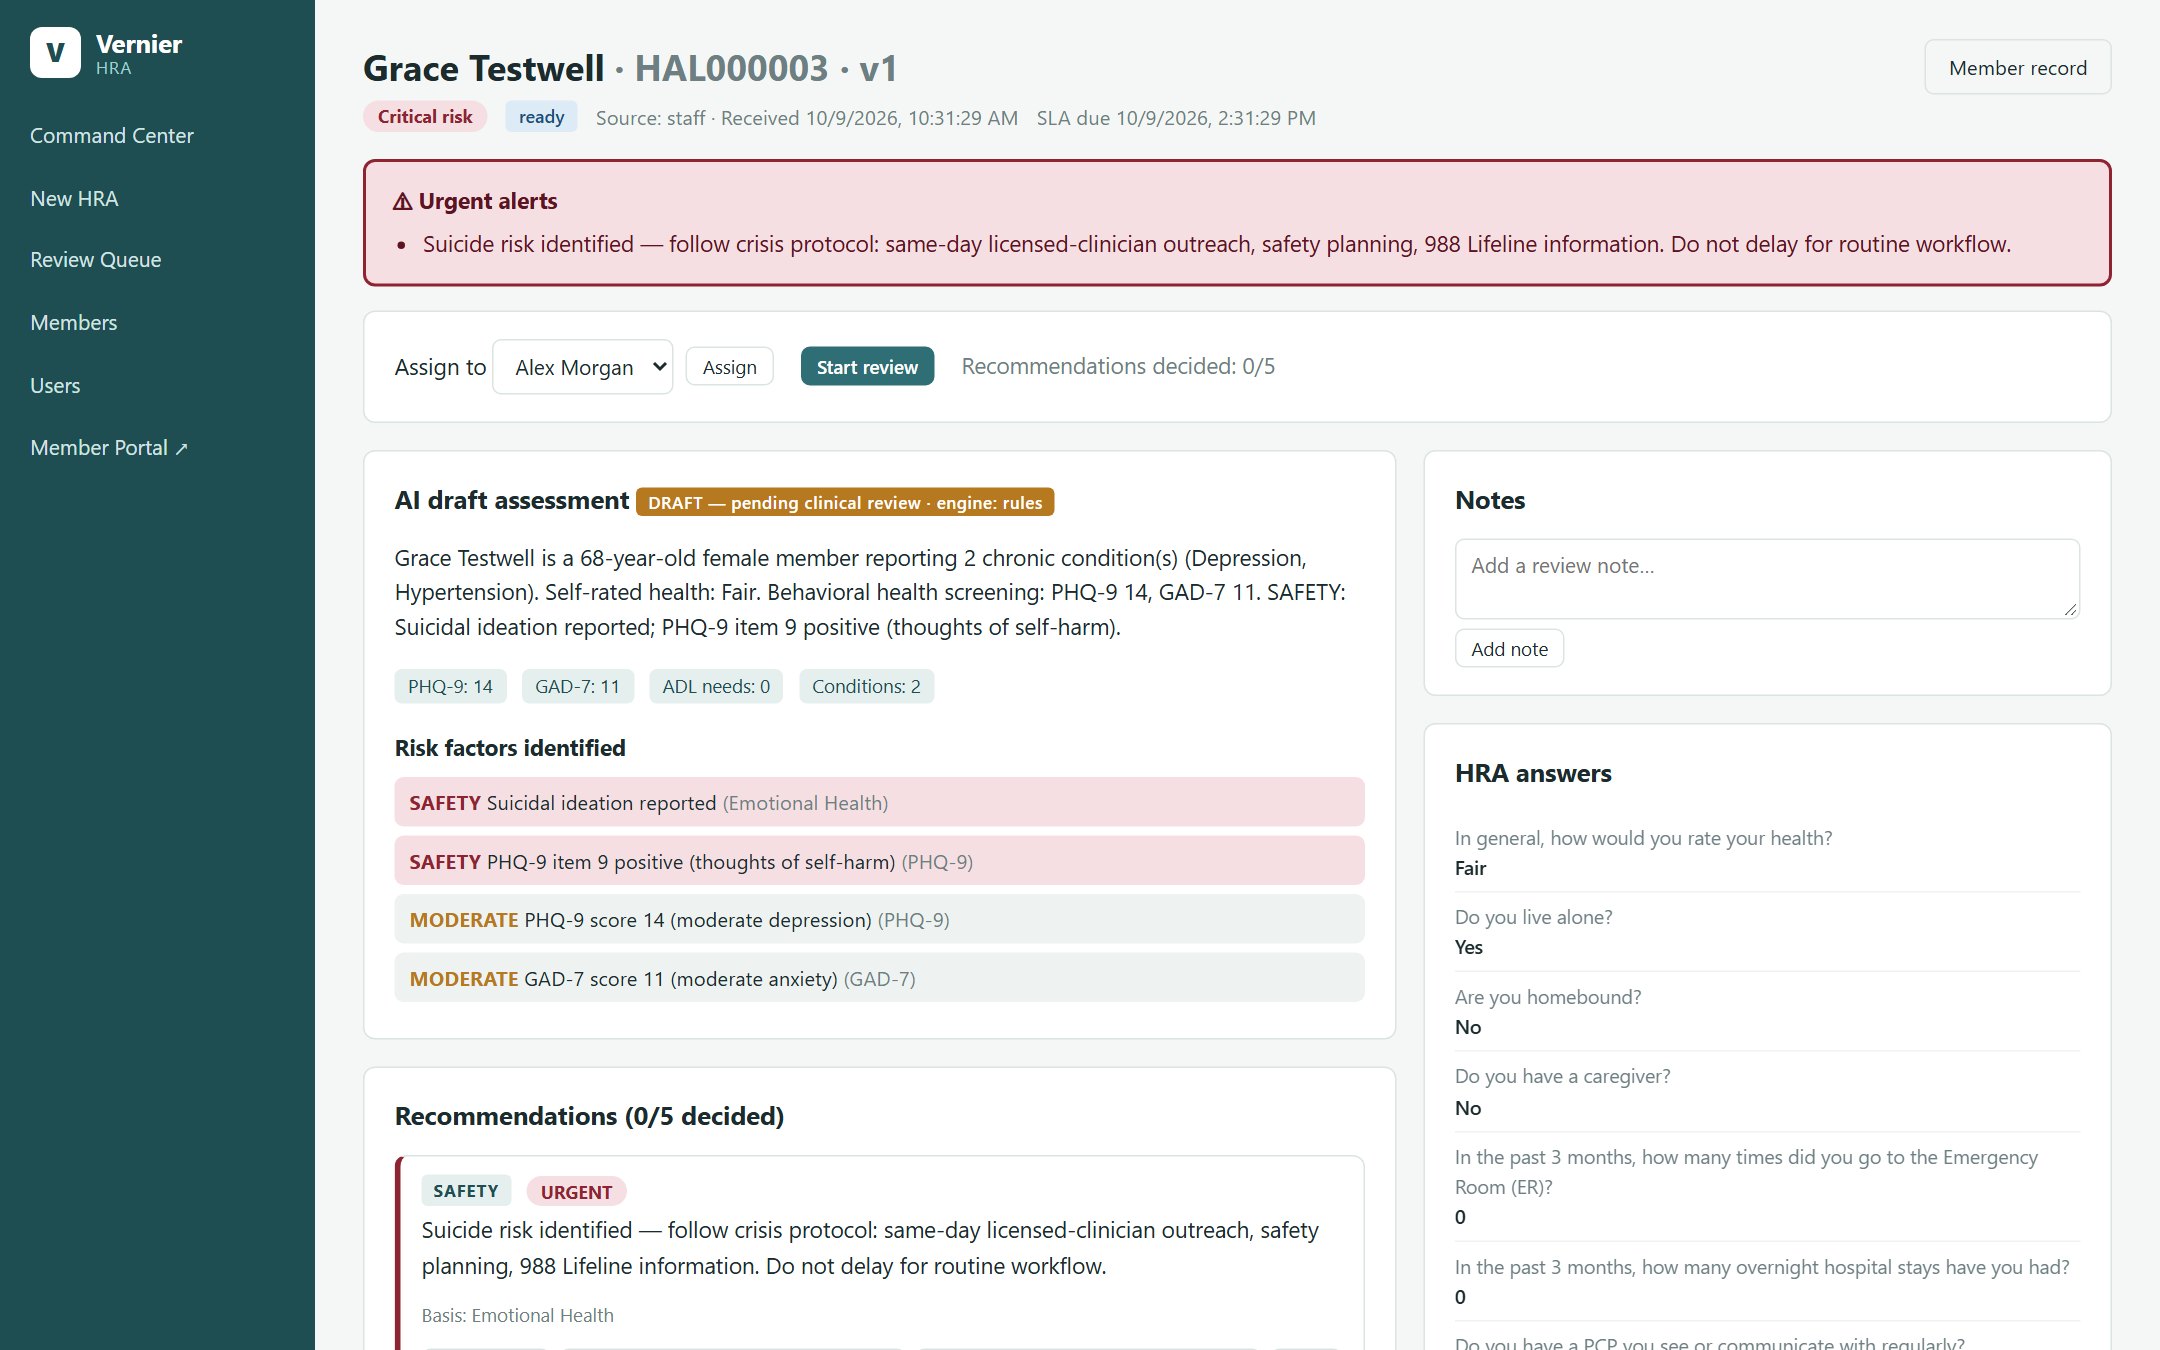Click the Recommendations (0/5 decided) heading

pos(589,1116)
